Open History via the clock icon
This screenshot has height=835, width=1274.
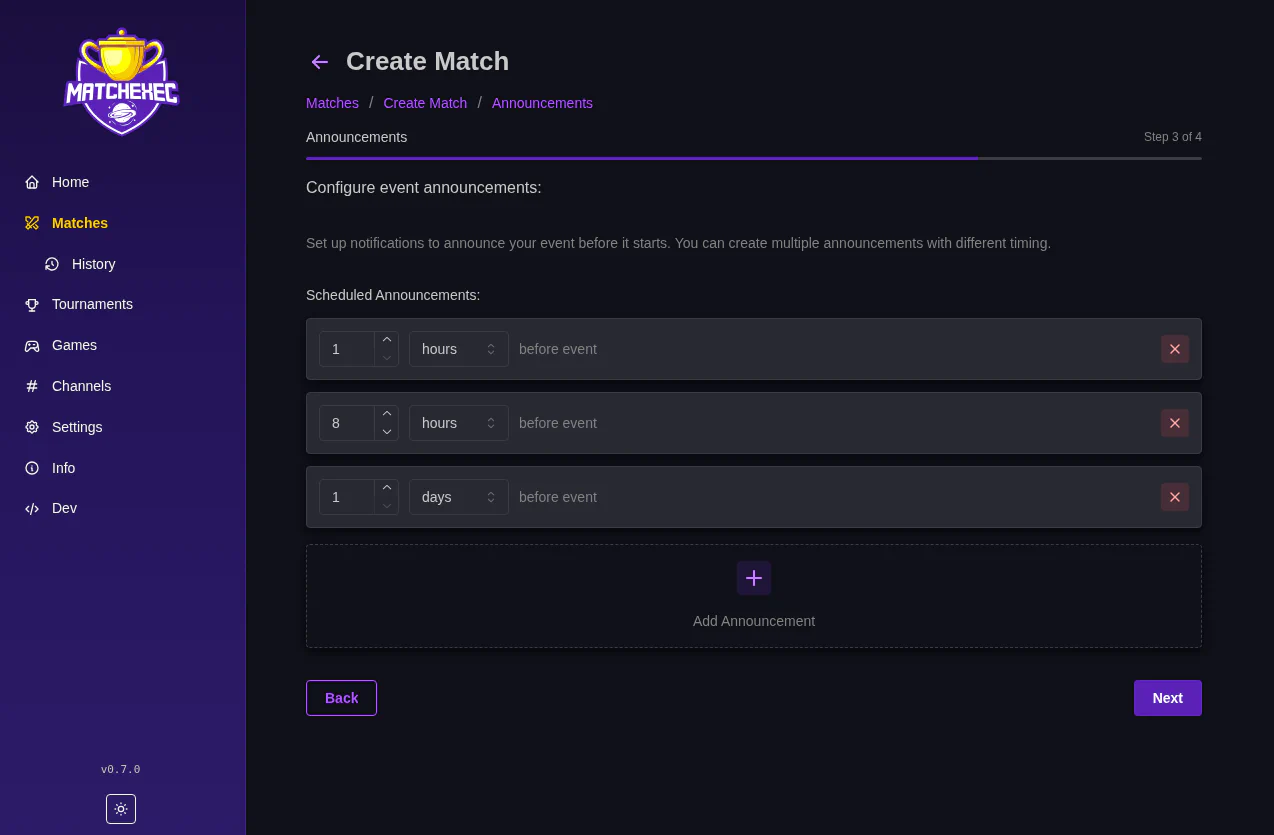point(52,264)
